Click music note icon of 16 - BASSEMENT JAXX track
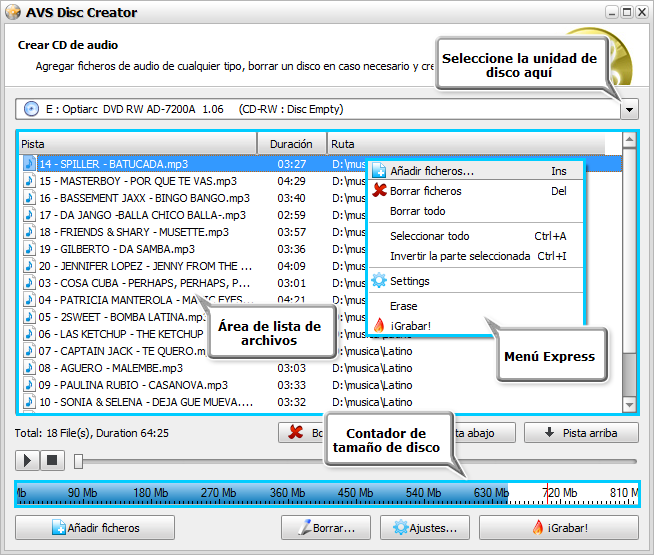The width and height of the screenshot is (654, 555). tap(29, 198)
